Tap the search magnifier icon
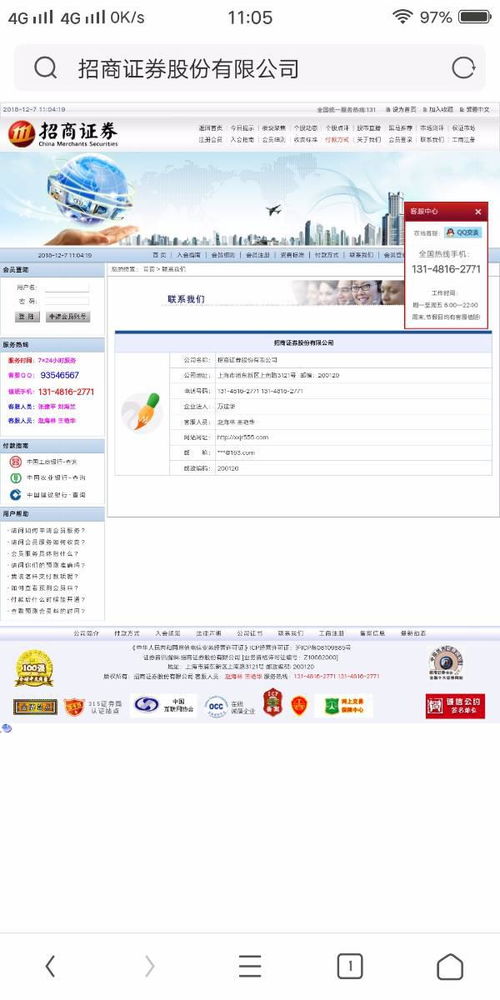This screenshot has width=500, height=1000. (45, 68)
